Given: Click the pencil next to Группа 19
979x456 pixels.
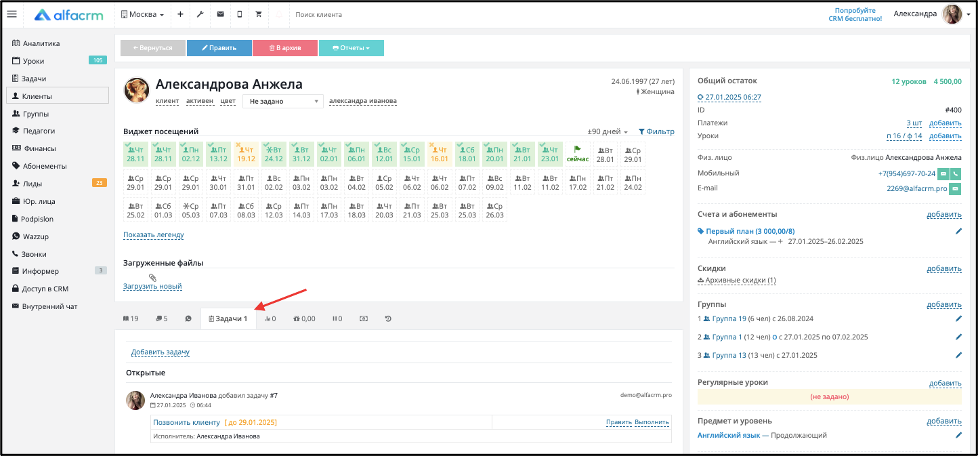Looking at the screenshot, I should [x=958, y=319].
